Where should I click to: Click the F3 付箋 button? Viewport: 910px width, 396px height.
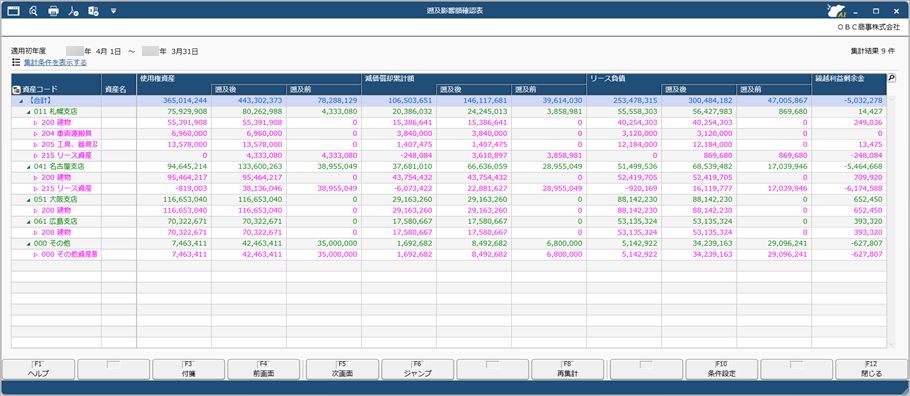189,369
